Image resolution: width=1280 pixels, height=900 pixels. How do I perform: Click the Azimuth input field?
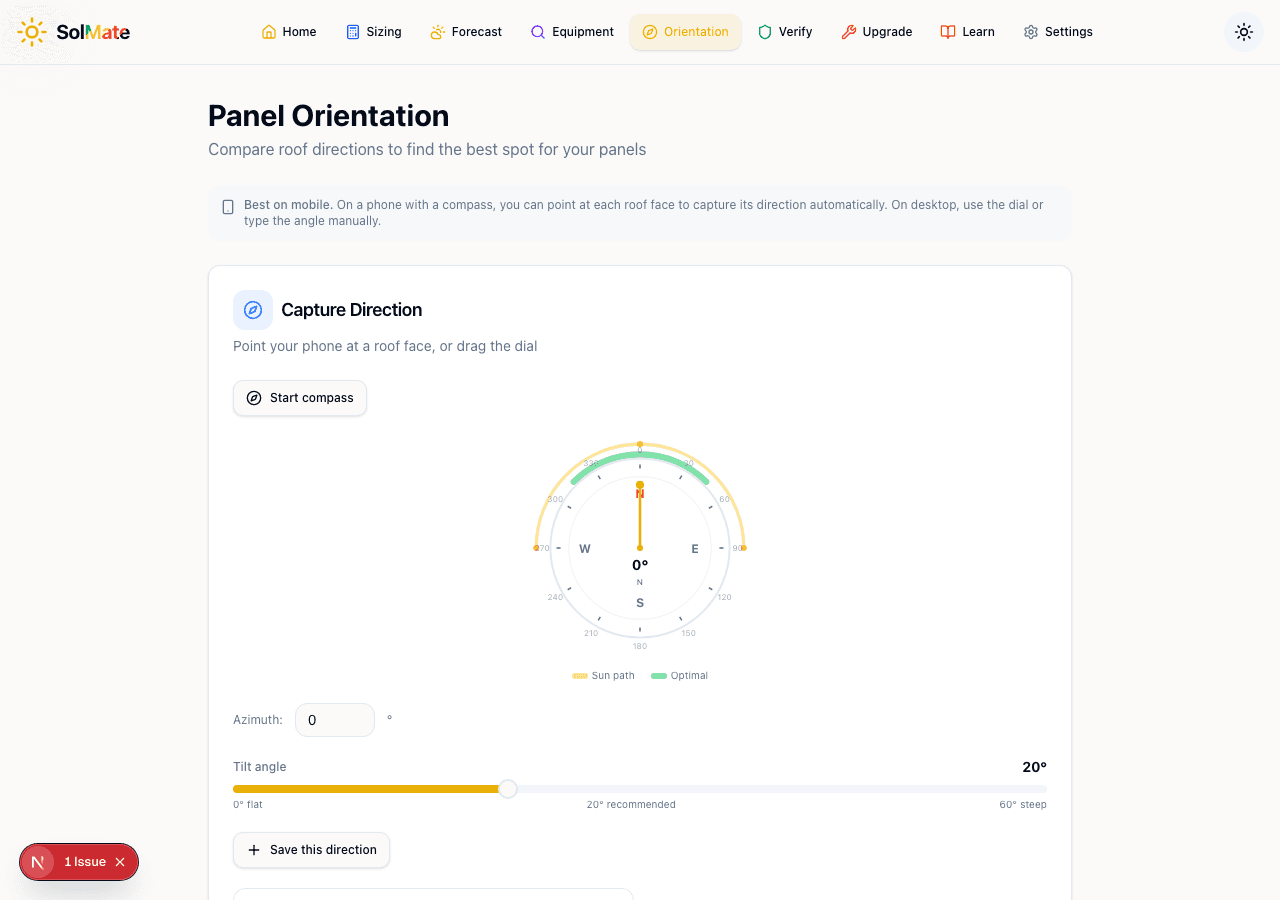tap(334, 719)
